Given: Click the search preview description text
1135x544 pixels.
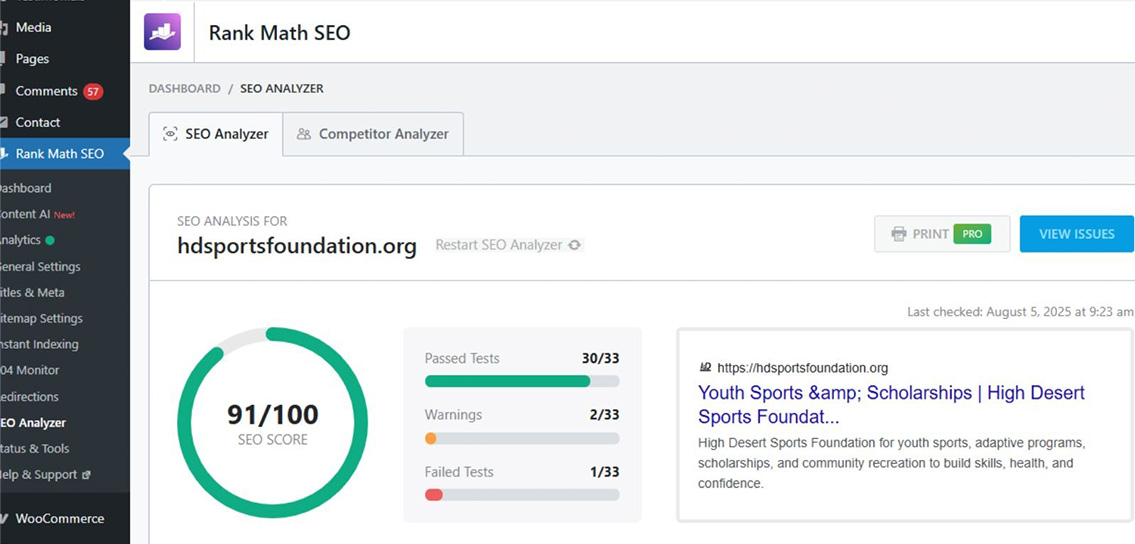Looking at the screenshot, I should (x=892, y=463).
